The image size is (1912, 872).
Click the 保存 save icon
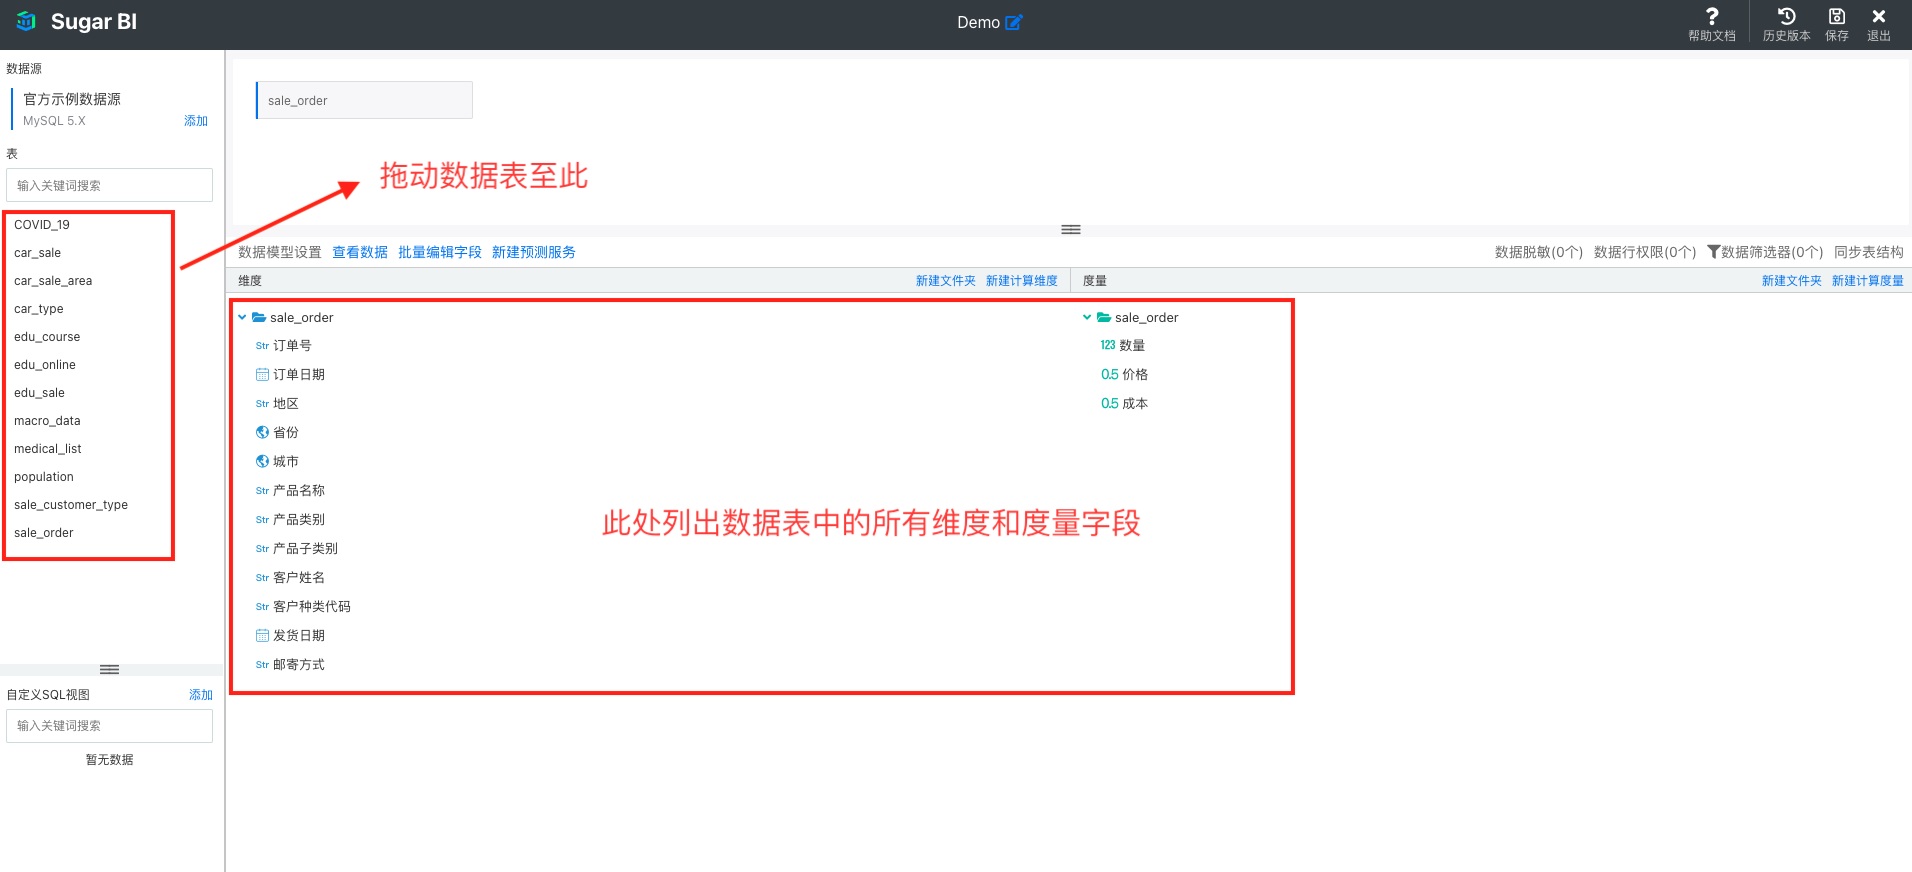pos(1837,16)
